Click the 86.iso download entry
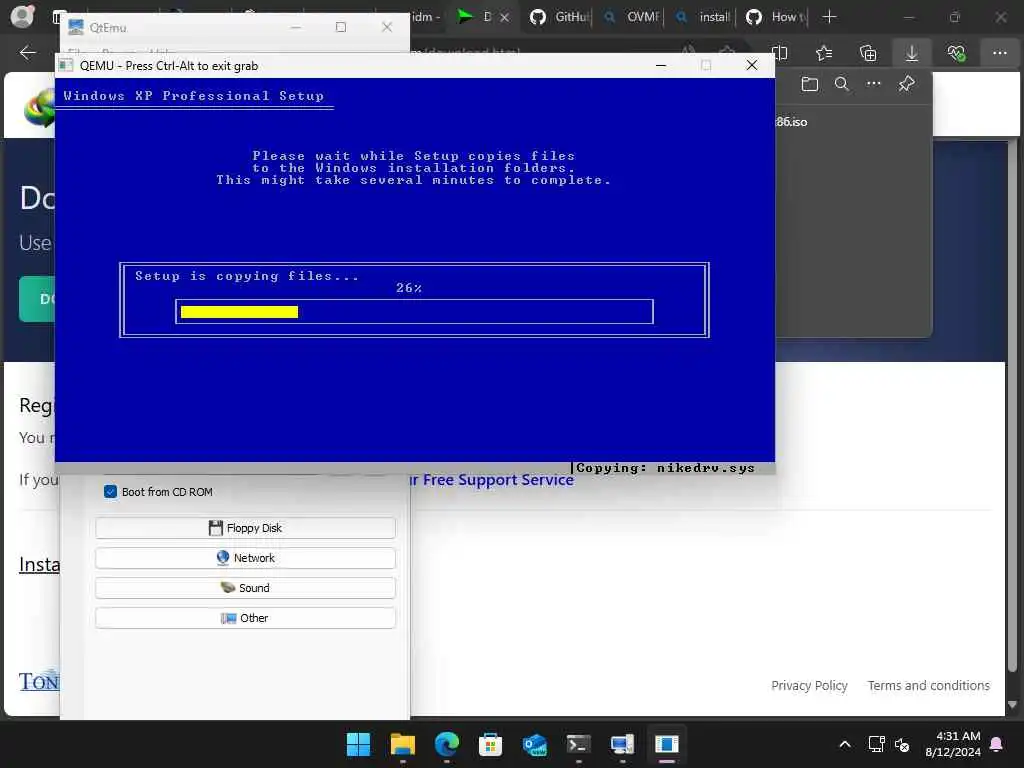The image size is (1024, 768). coord(791,122)
